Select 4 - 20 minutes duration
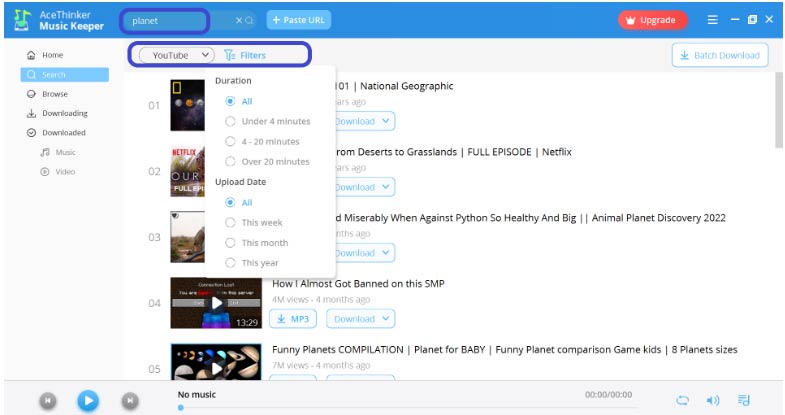This screenshot has height=415, width=785. click(x=230, y=142)
